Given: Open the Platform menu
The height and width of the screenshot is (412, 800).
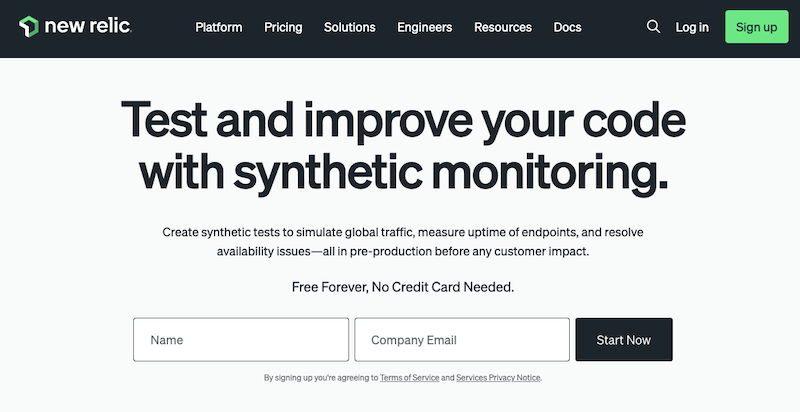Looking at the screenshot, I should click(x=219, y=27).
